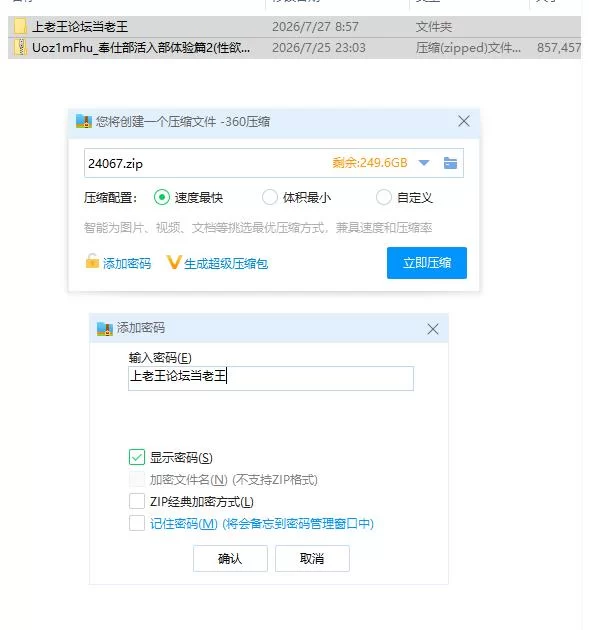Click the date 2026/7/27 8:57

(x=315, y=27)
